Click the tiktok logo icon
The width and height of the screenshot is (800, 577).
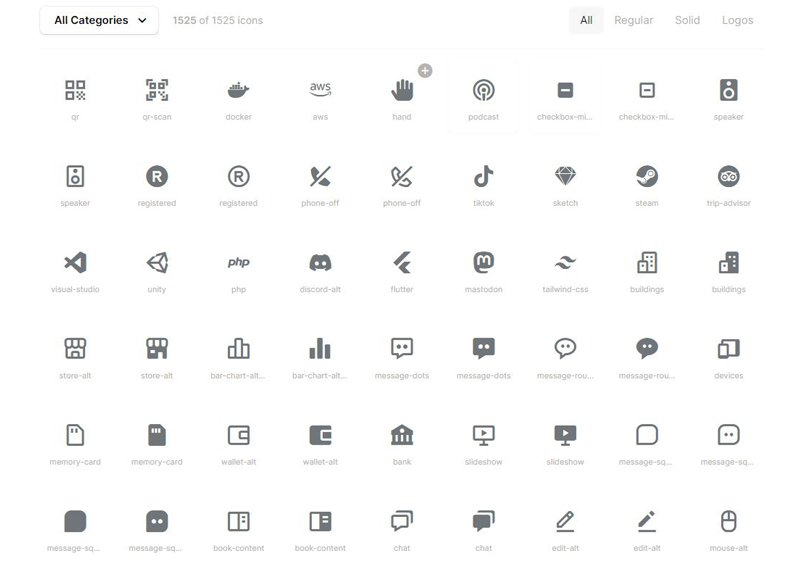click(484, 177)
